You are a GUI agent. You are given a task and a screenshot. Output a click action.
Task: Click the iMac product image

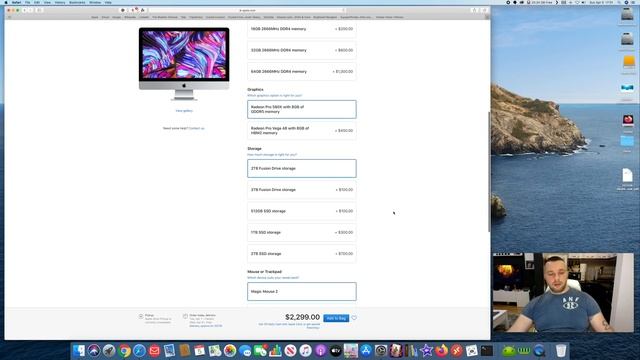pyautogui.click(x=184, y=64)
